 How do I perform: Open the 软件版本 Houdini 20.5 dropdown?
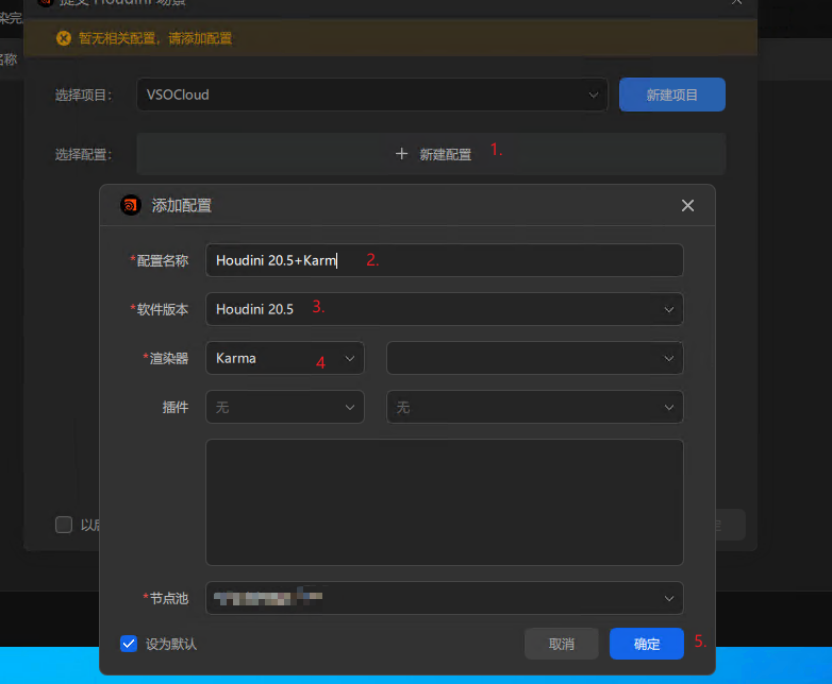tap(444, 309)
